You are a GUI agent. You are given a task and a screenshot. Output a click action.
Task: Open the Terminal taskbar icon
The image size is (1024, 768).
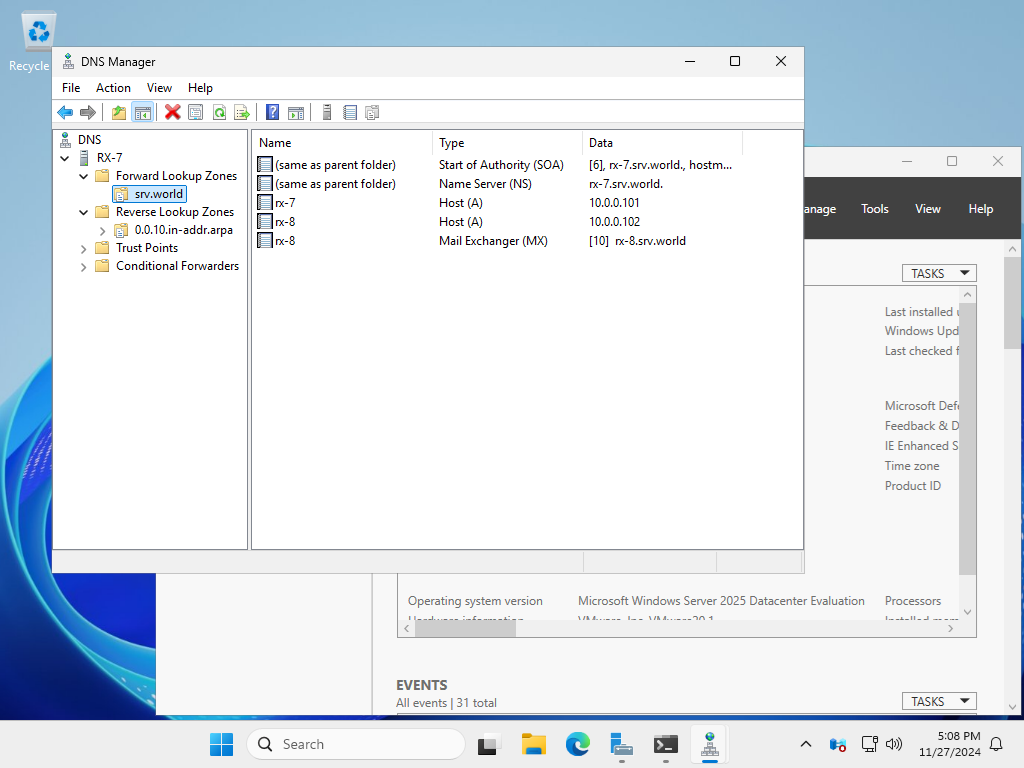tap(665, 744)
